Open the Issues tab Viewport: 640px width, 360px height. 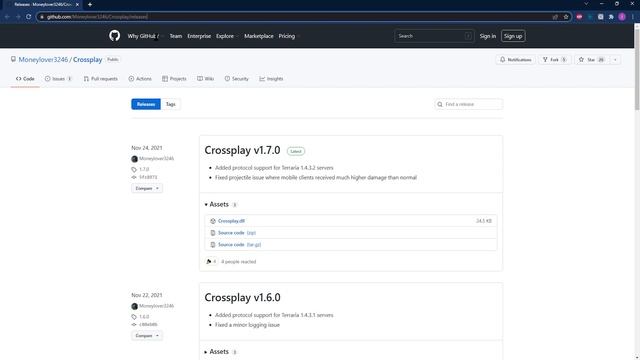(x=58, y=79)
